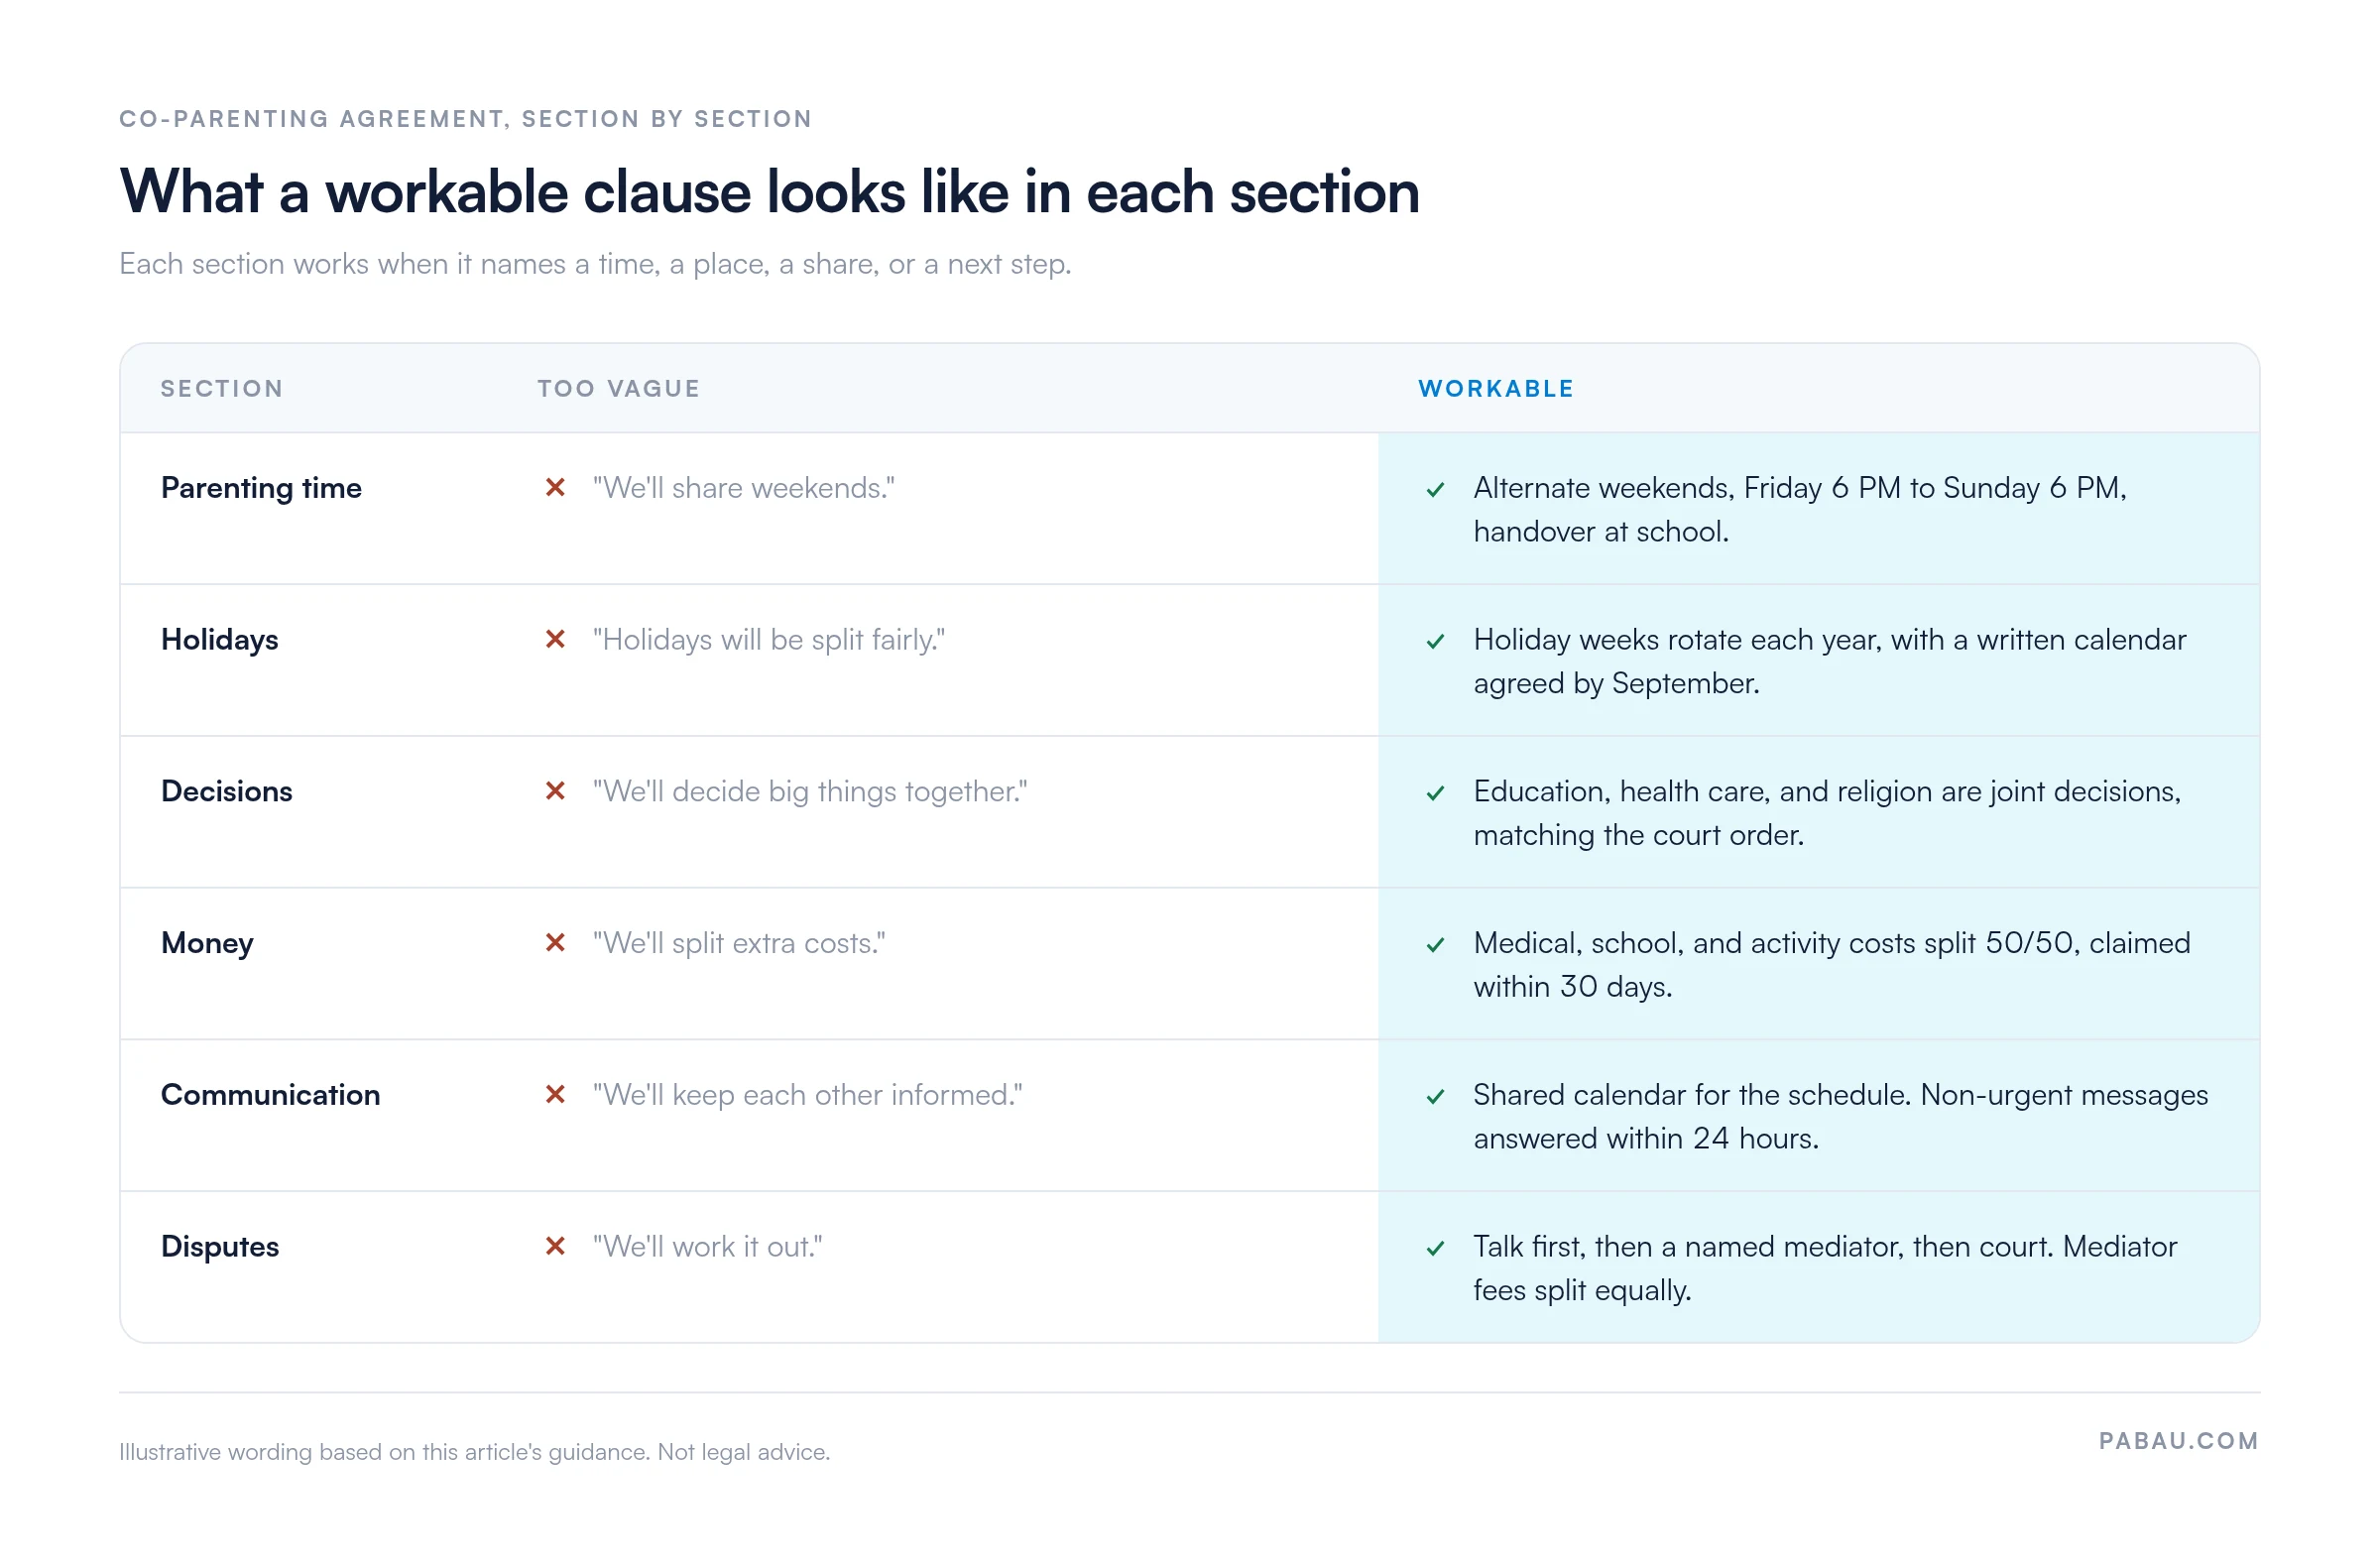This screenshot has height=1567, width=2380.
Task: Click the "Talk first, then a named mediator" clause text
Action: point(1825,1269)
